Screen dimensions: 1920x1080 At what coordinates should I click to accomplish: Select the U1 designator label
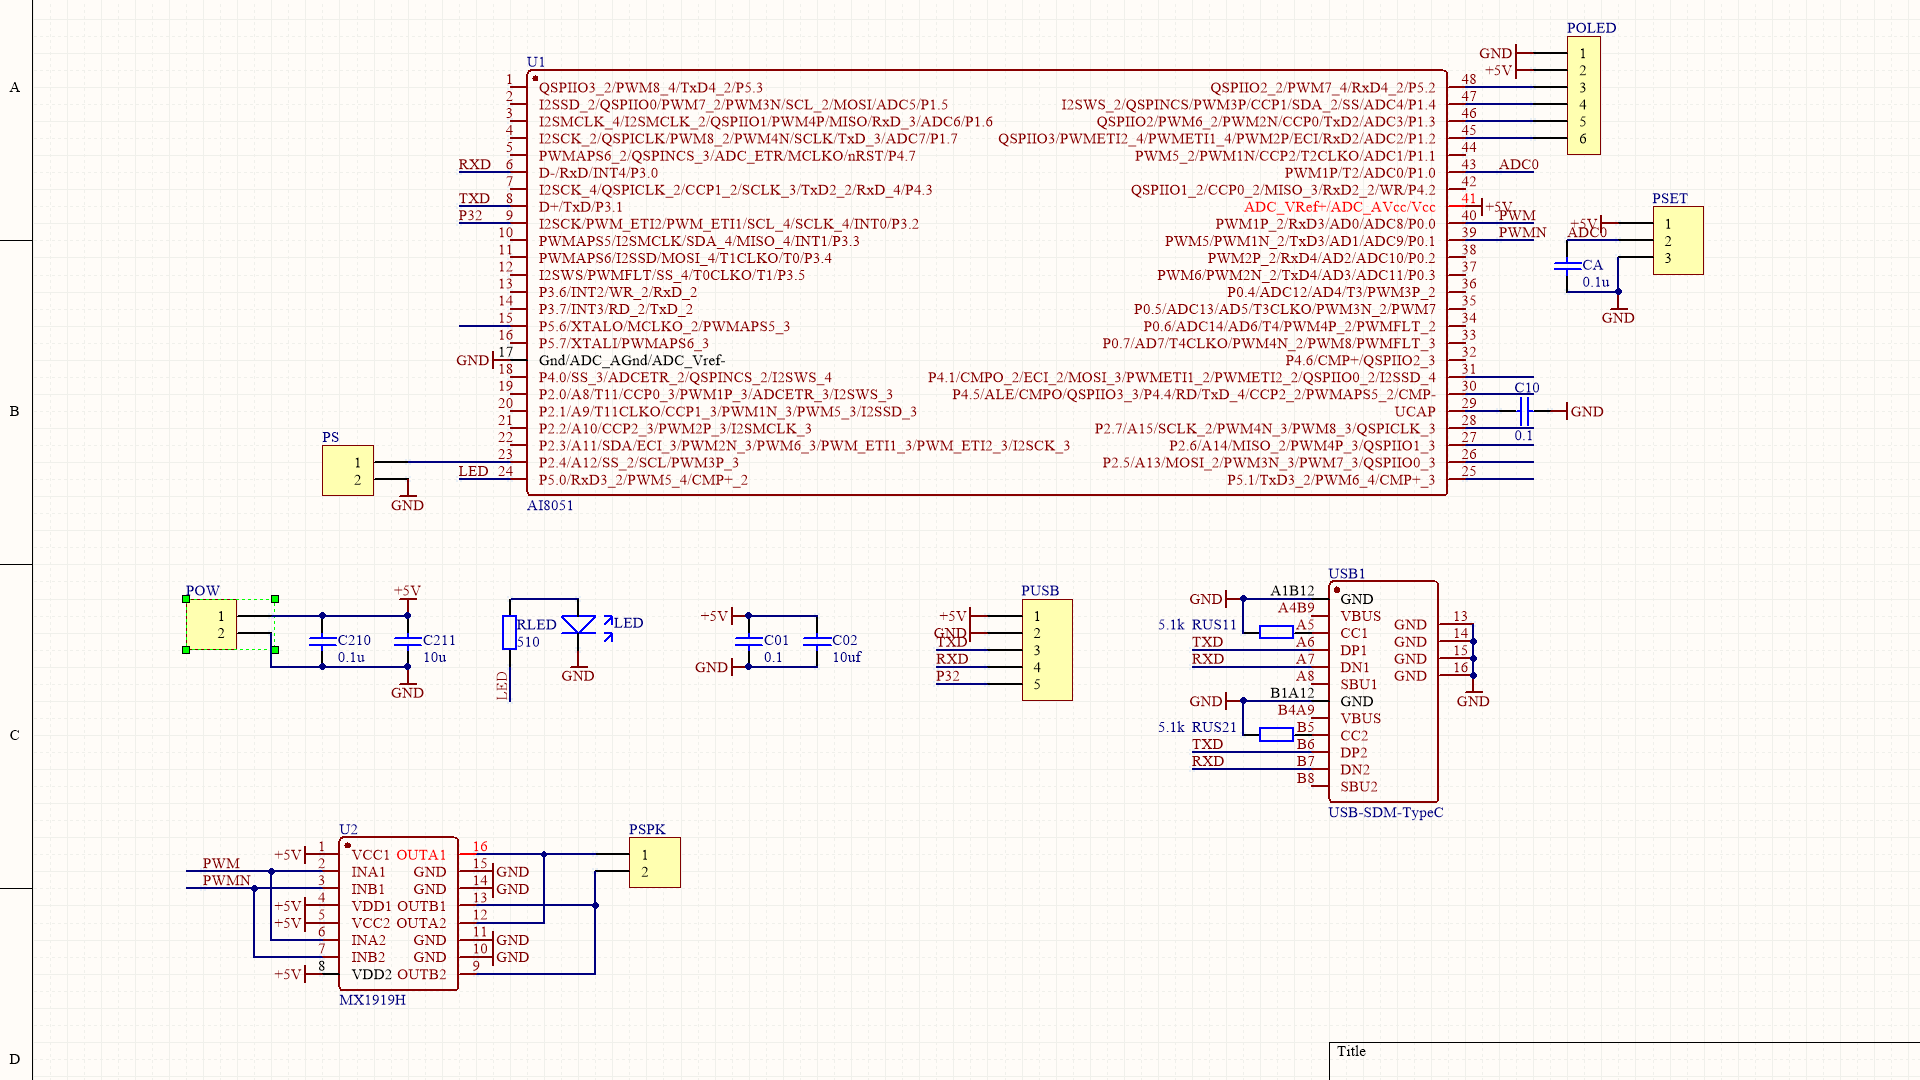536,62
